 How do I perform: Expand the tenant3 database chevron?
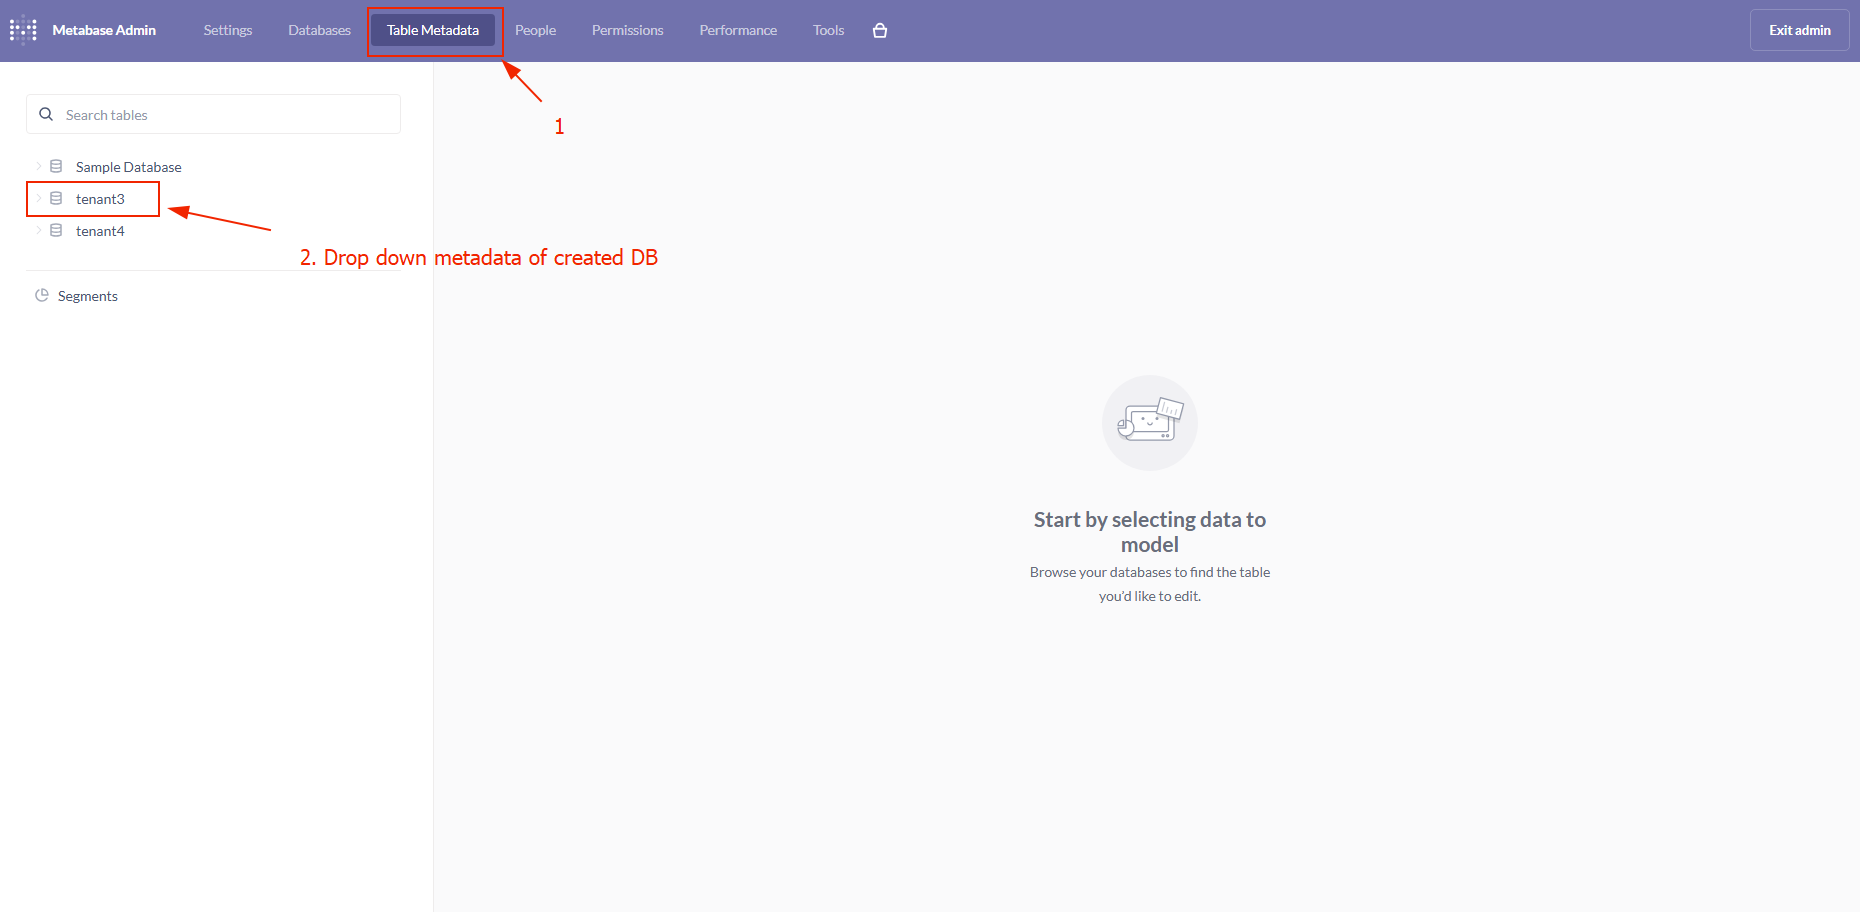(x=39, y=198)
